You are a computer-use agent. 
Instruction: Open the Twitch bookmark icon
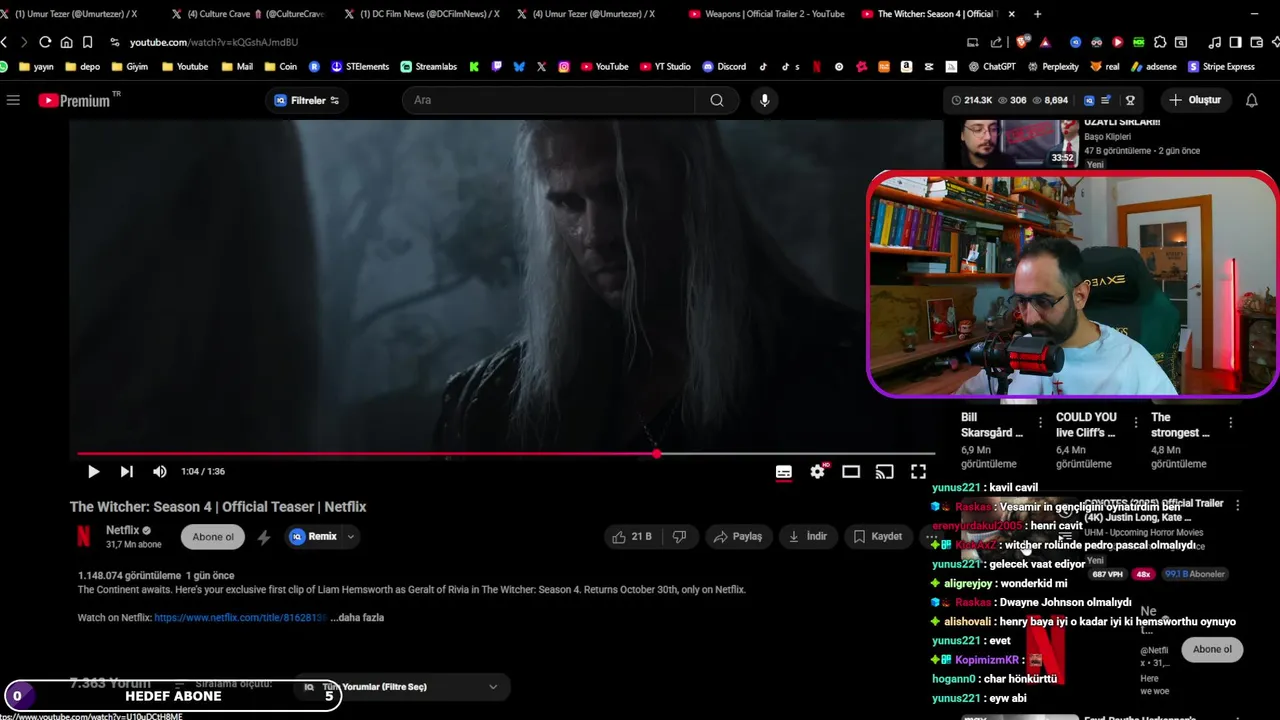pyautogui.click(x=497, y=67)
